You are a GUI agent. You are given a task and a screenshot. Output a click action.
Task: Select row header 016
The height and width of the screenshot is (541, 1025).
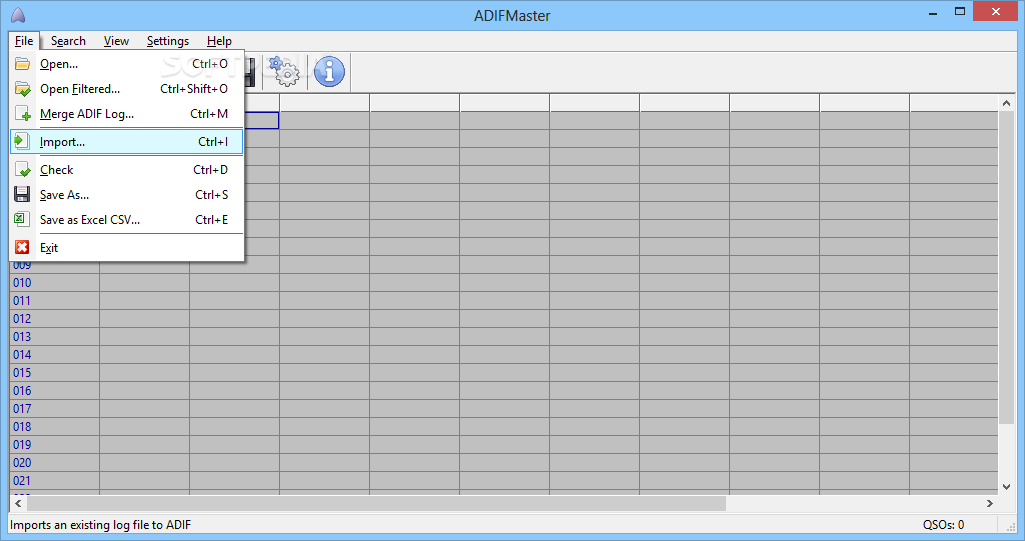[54, 391]
